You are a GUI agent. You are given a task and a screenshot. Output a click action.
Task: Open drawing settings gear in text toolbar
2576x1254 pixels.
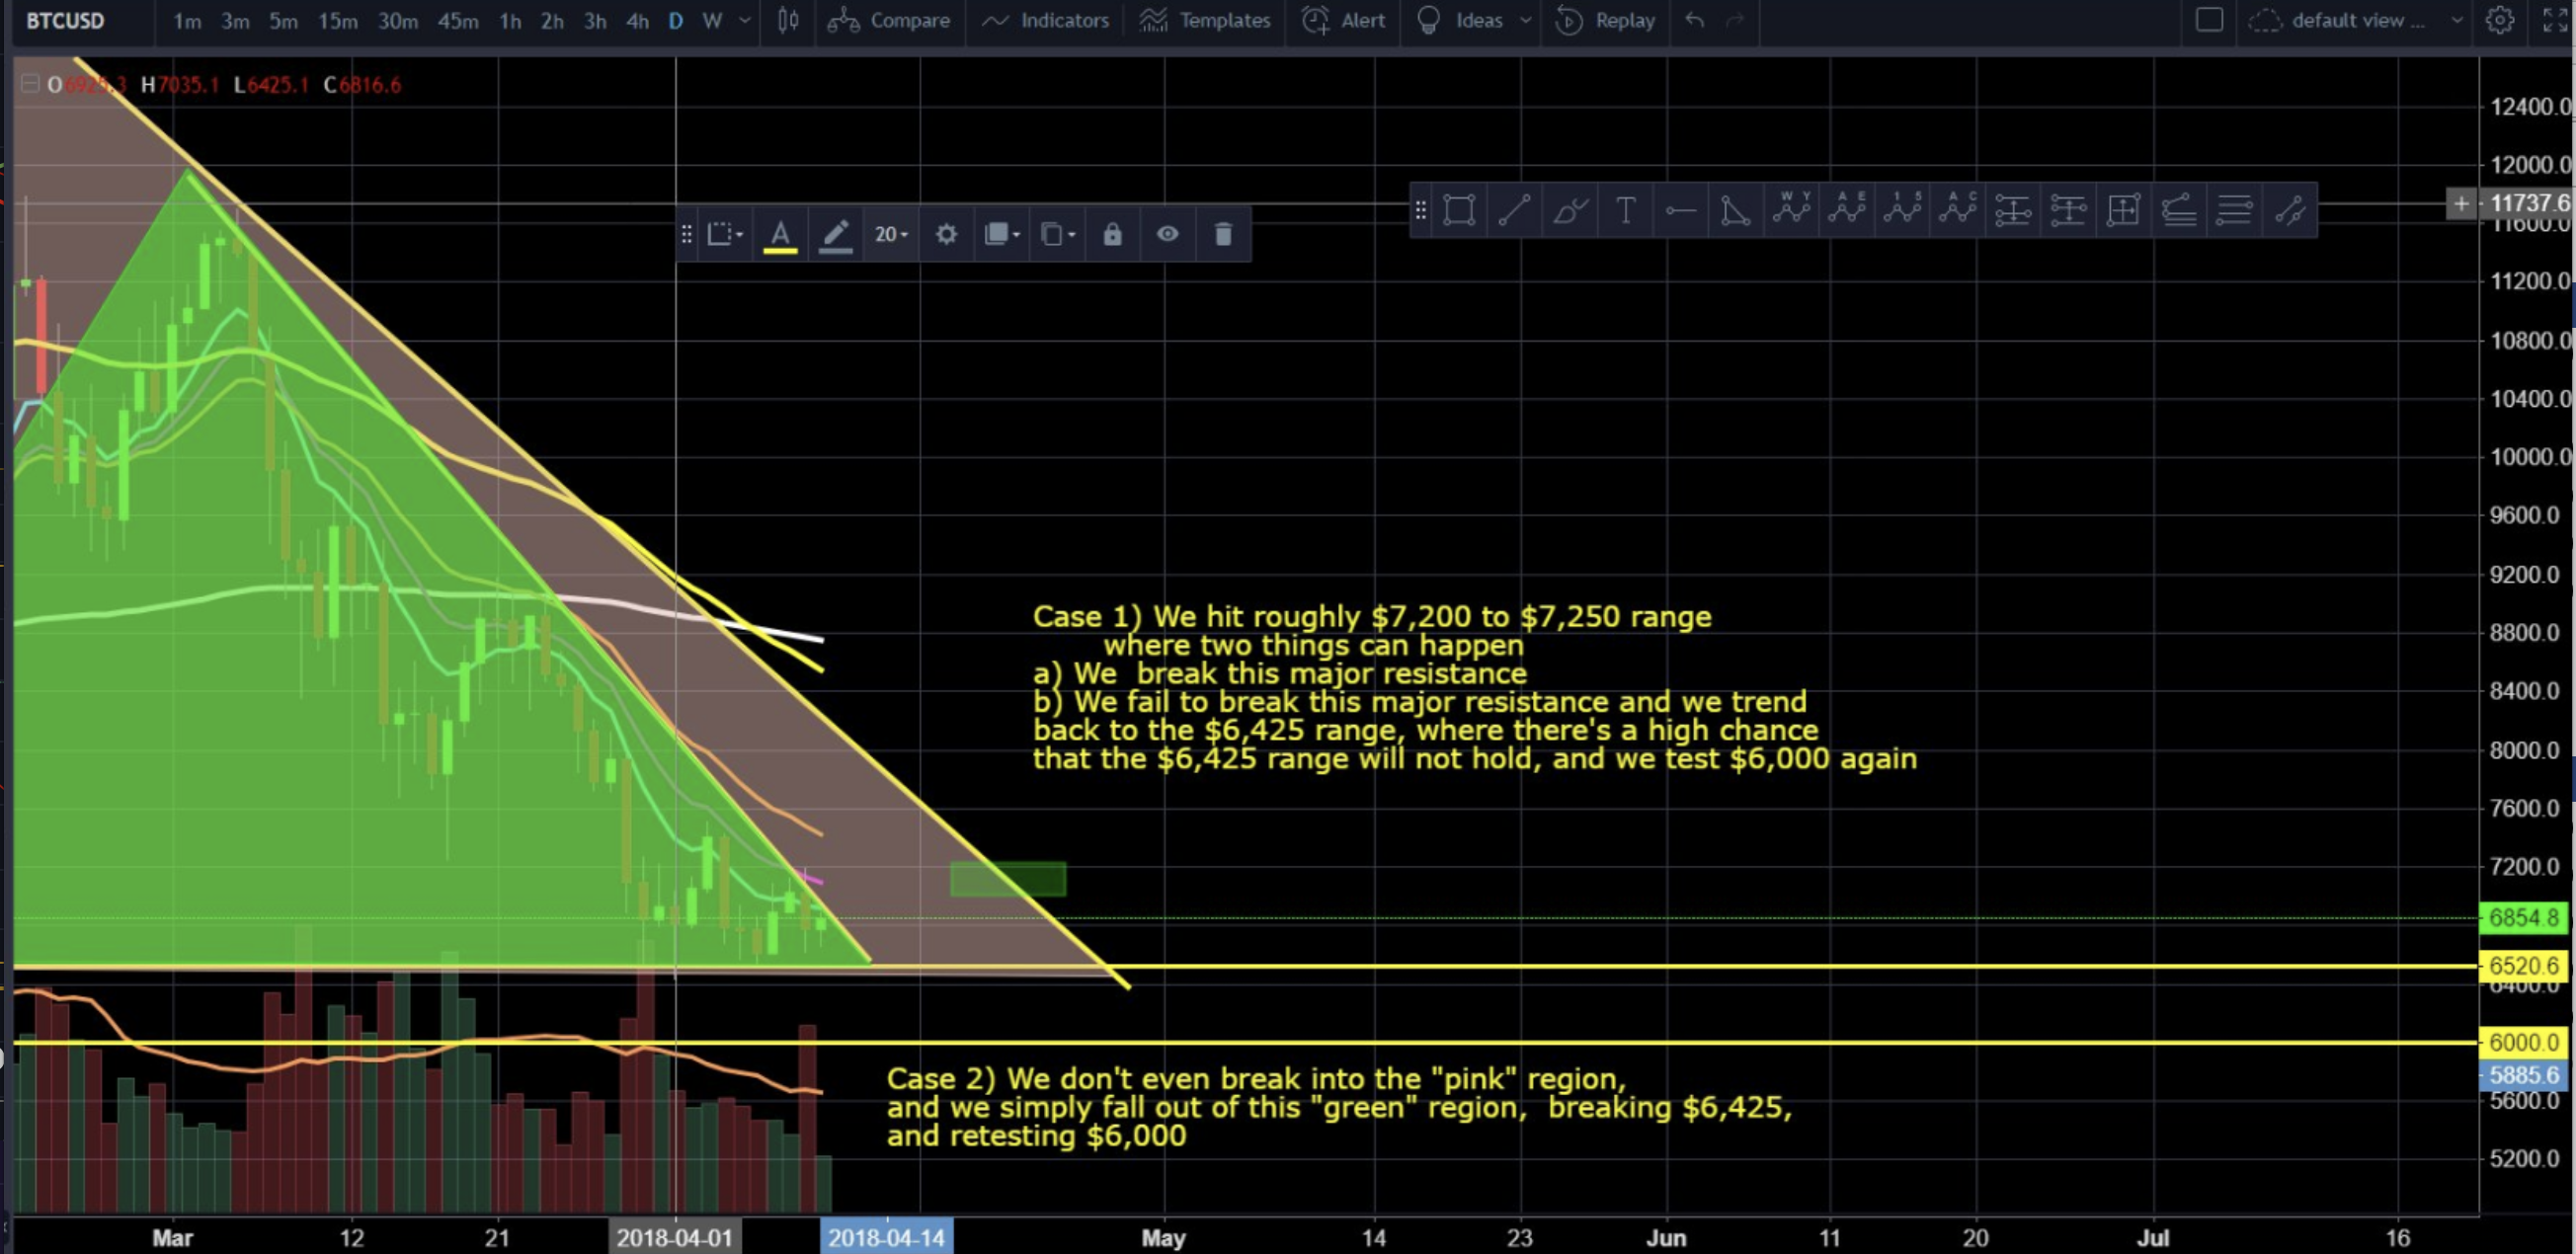pos(946,235)
